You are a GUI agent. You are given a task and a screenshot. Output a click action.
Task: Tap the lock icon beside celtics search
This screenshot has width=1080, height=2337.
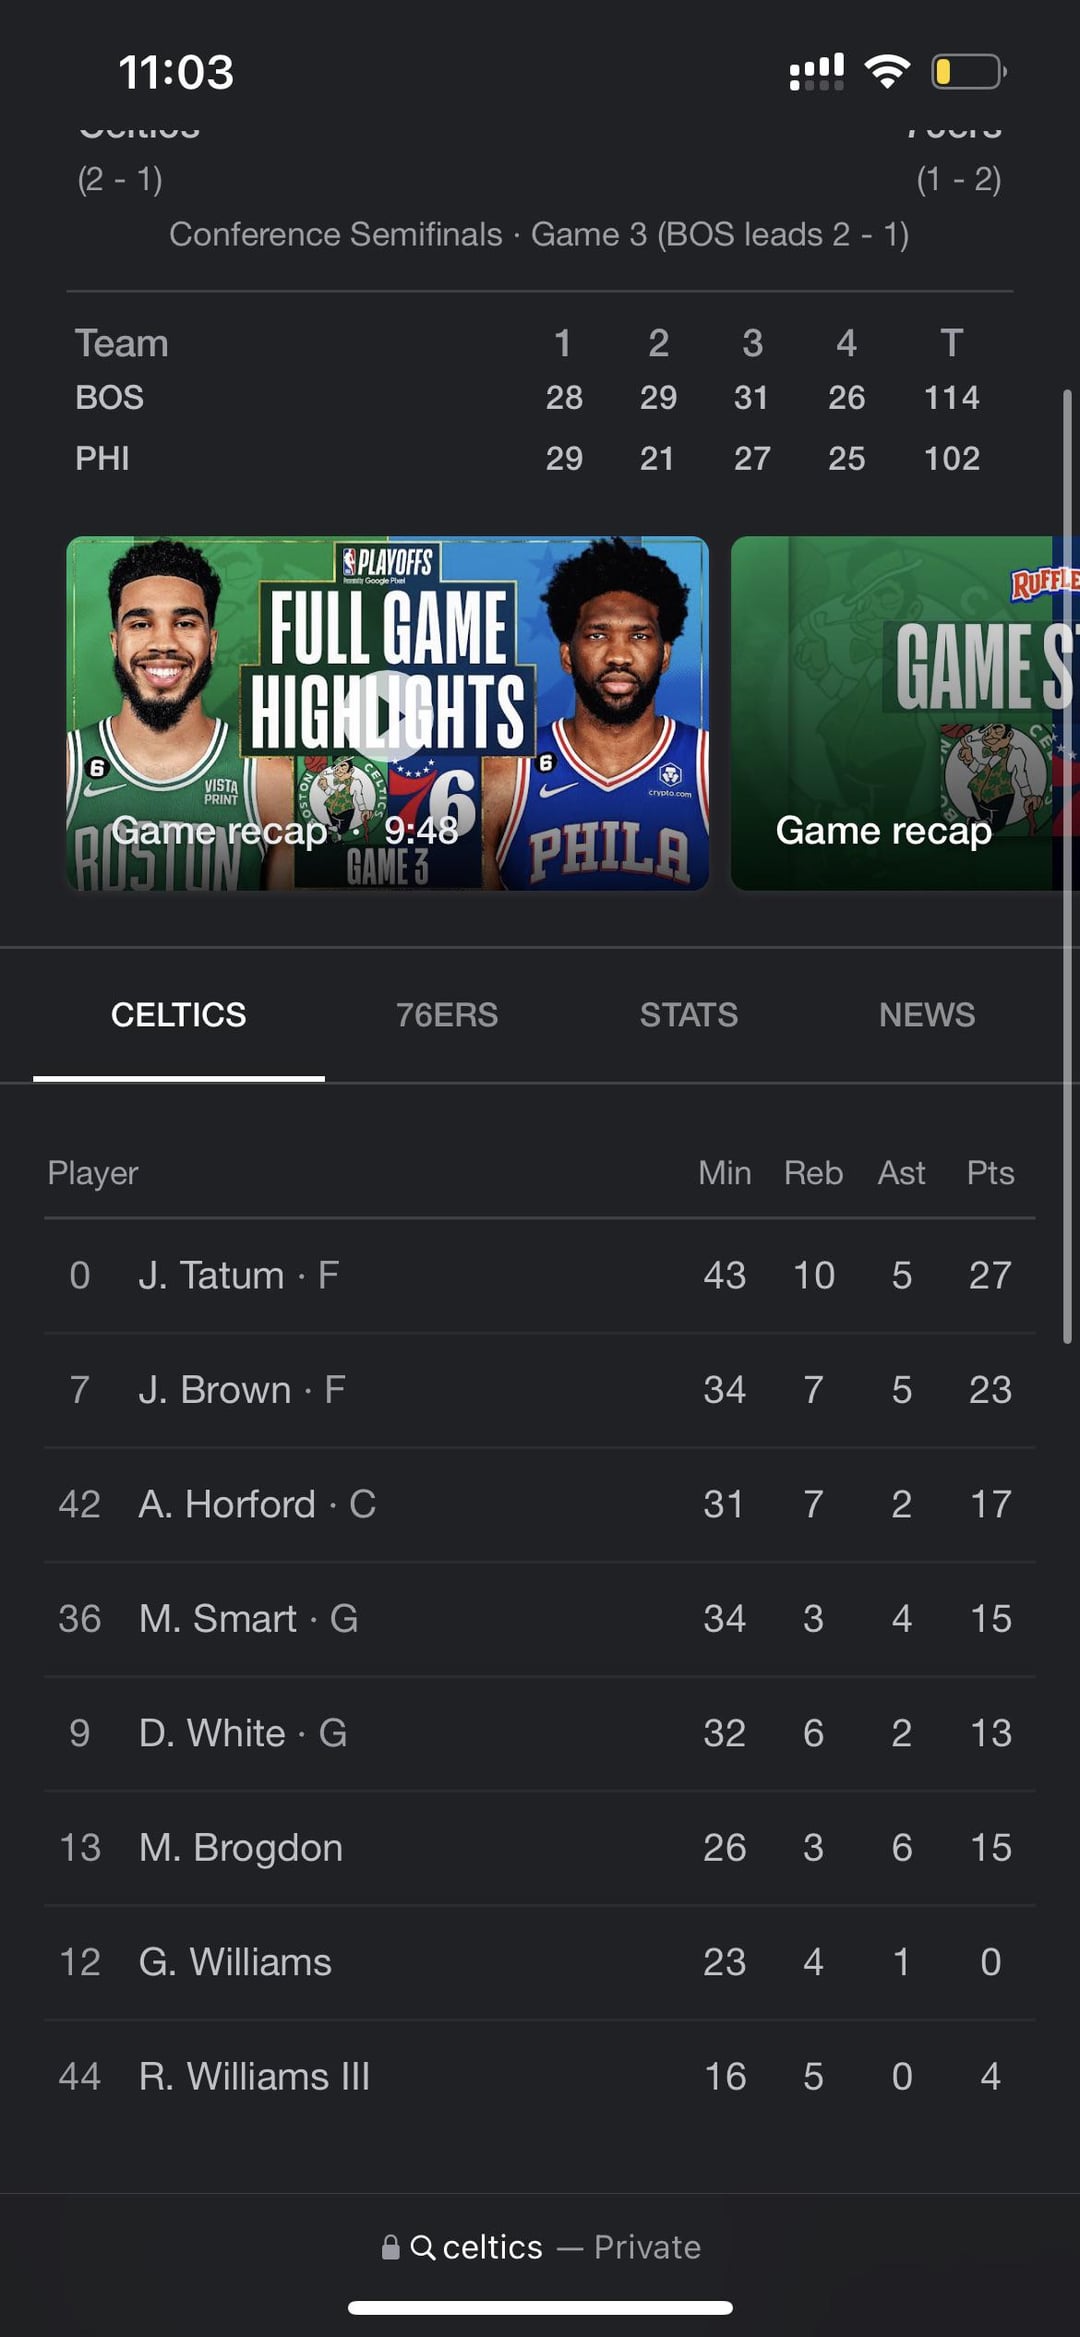390,2247
